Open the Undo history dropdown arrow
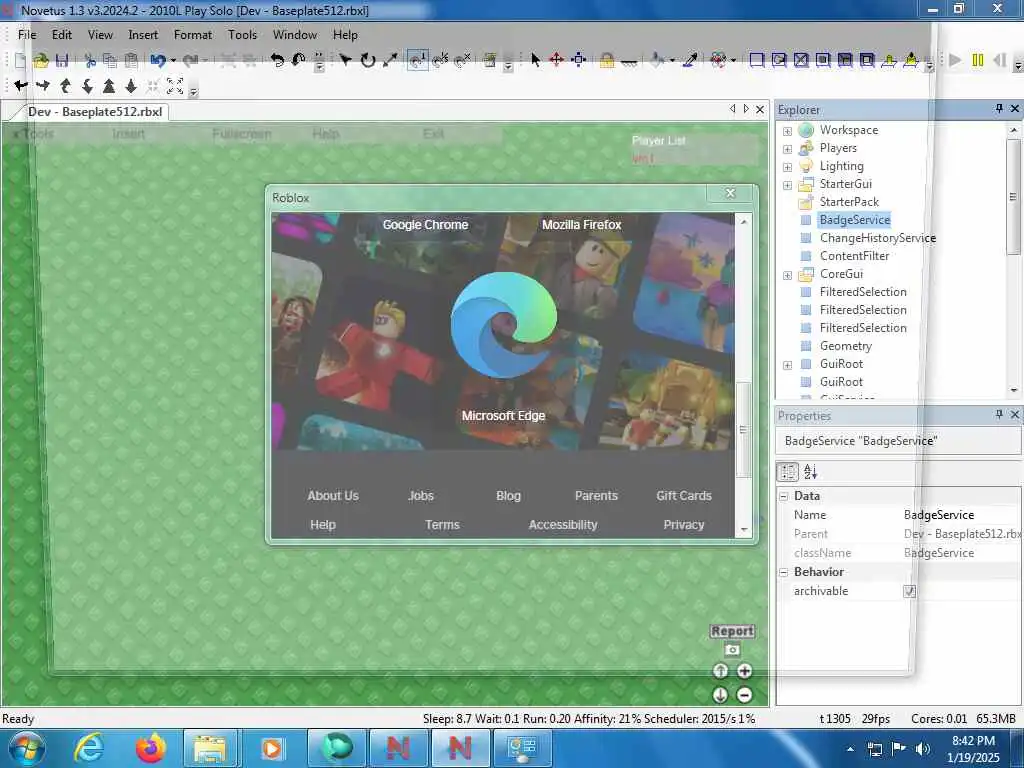The image size is (1024, 768). pos(173,61)
